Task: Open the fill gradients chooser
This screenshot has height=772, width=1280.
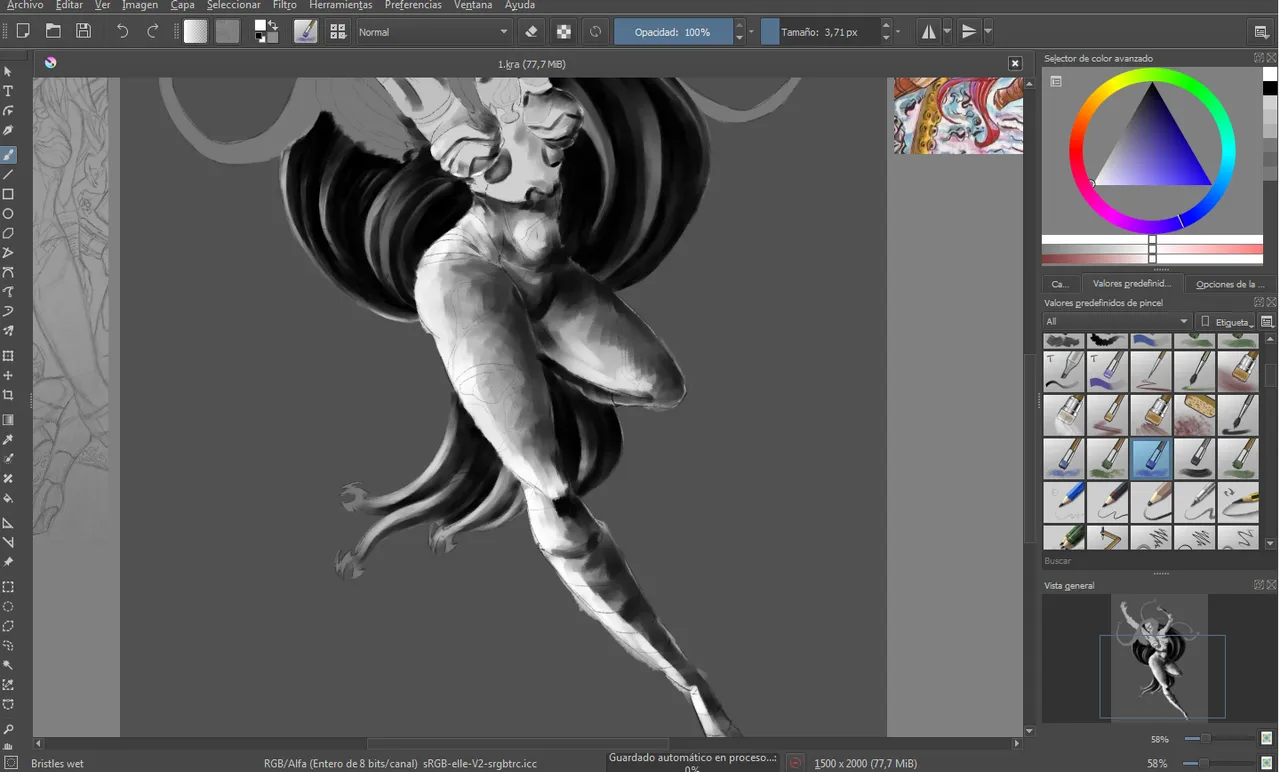Action: pos(196,31)
